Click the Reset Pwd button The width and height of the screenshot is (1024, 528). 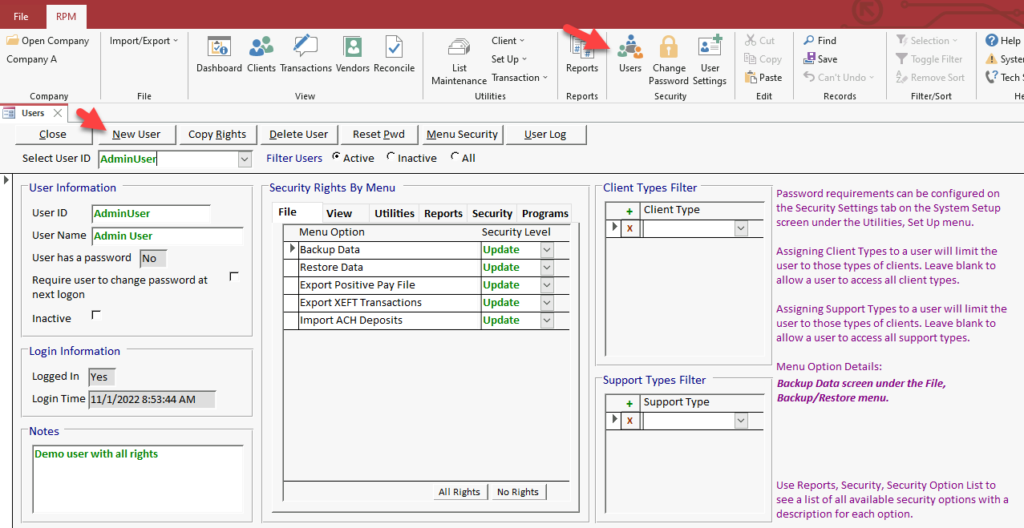[379, 135]
